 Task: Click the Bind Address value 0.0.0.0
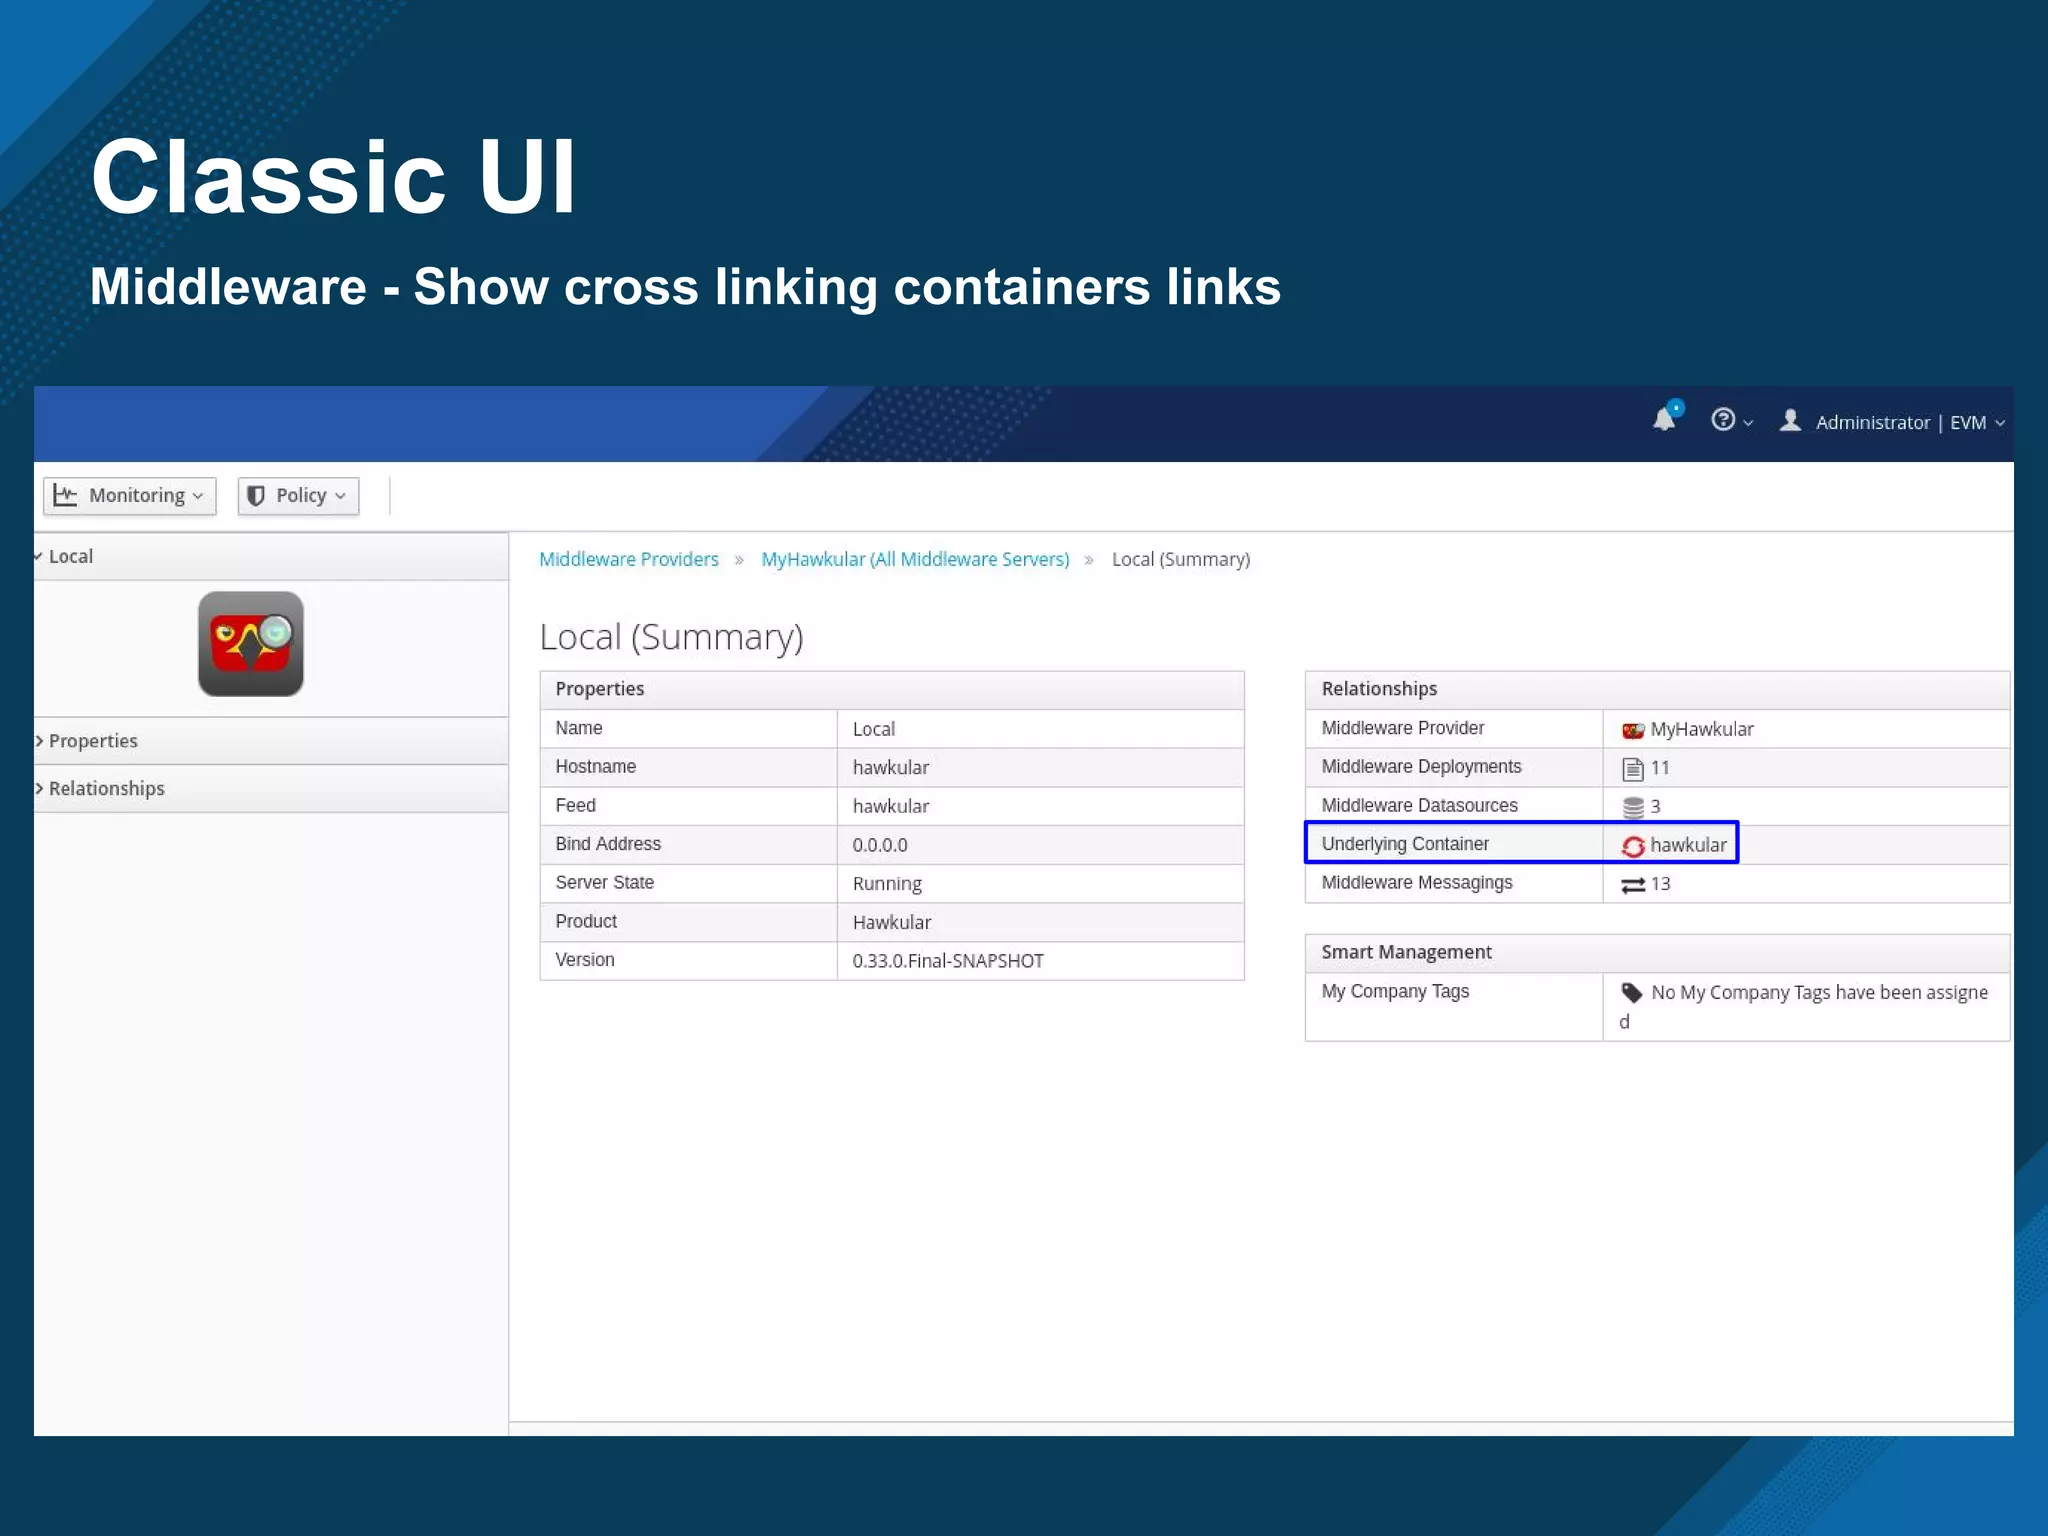[880, 845]
